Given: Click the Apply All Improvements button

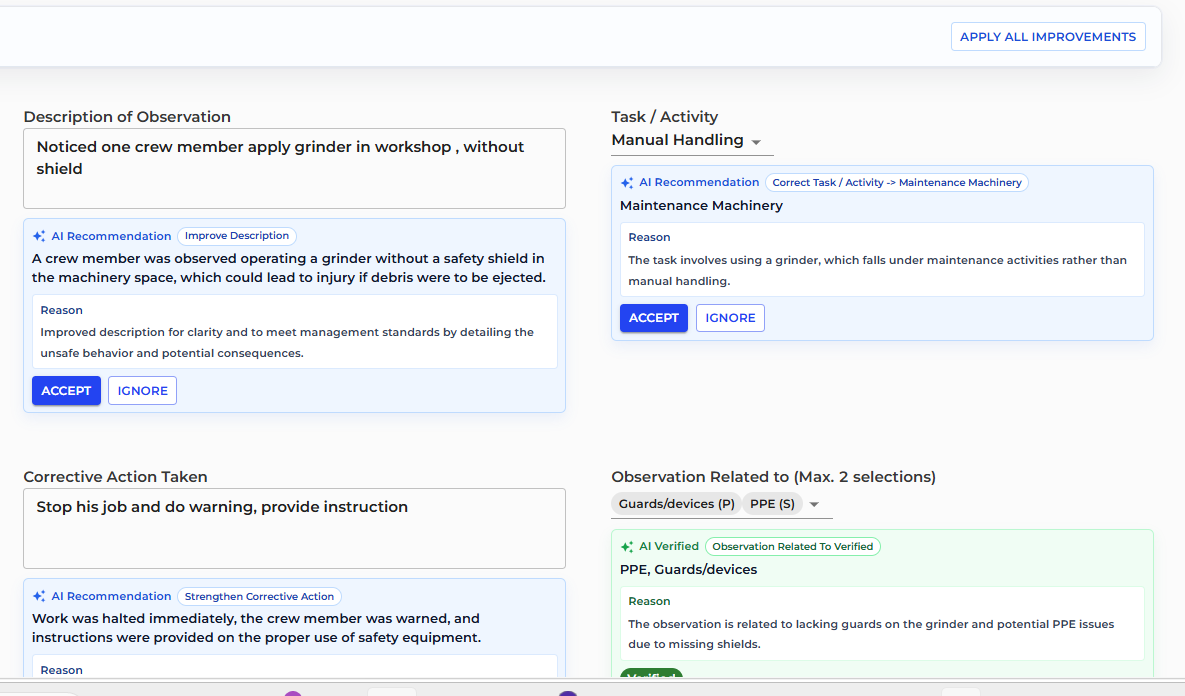Looking at the screenshot, I should [x=1047, y=37].
